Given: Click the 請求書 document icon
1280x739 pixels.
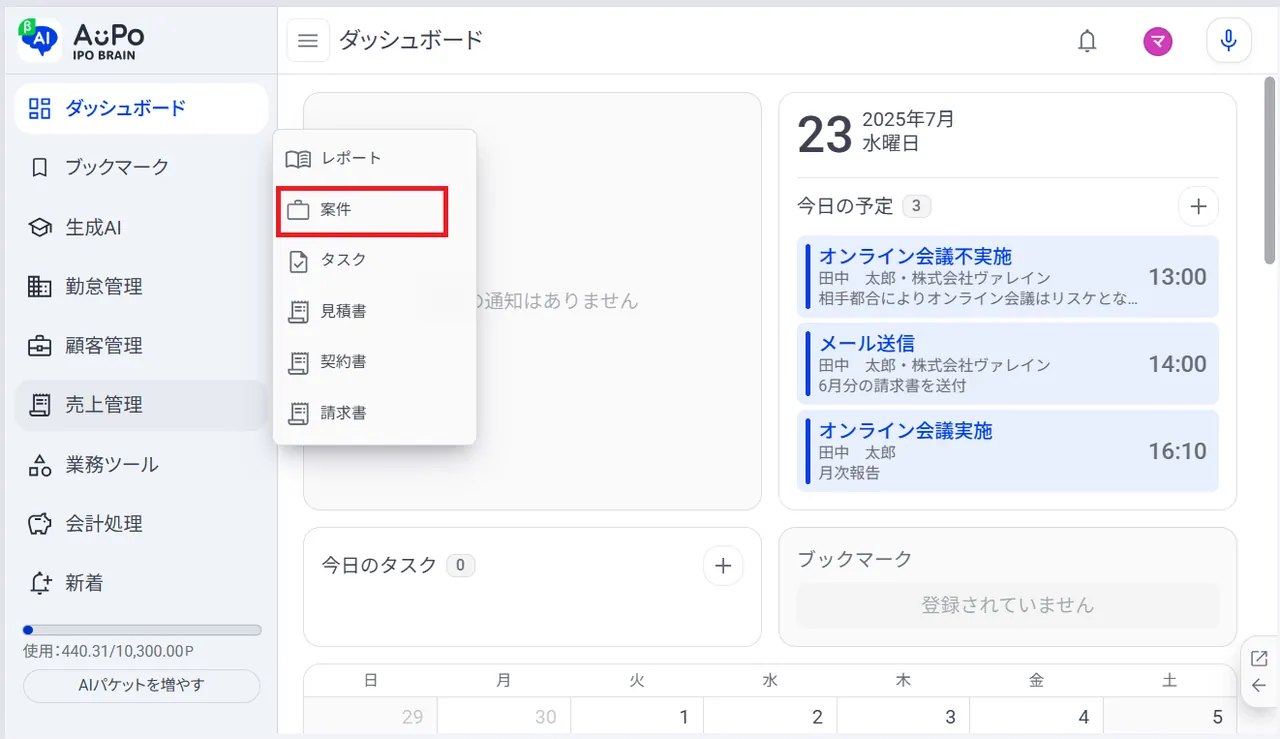Looking at the screenshot, I should tap(298, 412).
